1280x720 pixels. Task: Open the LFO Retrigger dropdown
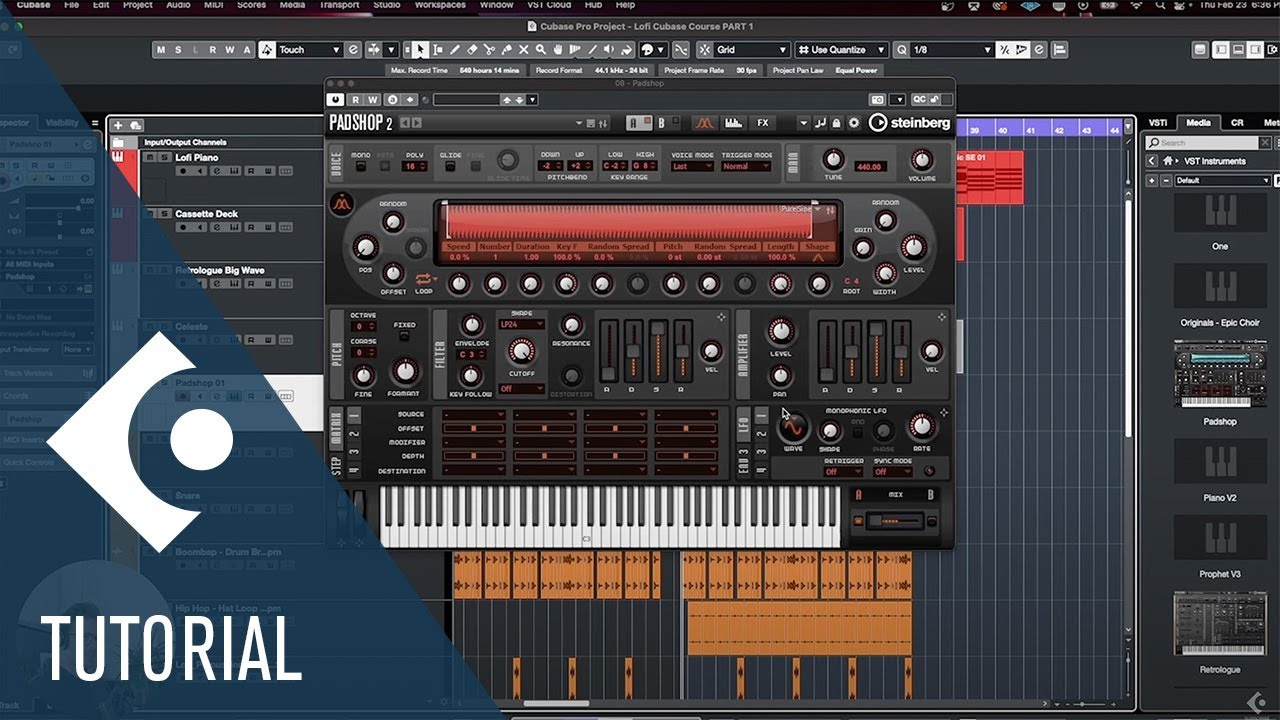843,472
